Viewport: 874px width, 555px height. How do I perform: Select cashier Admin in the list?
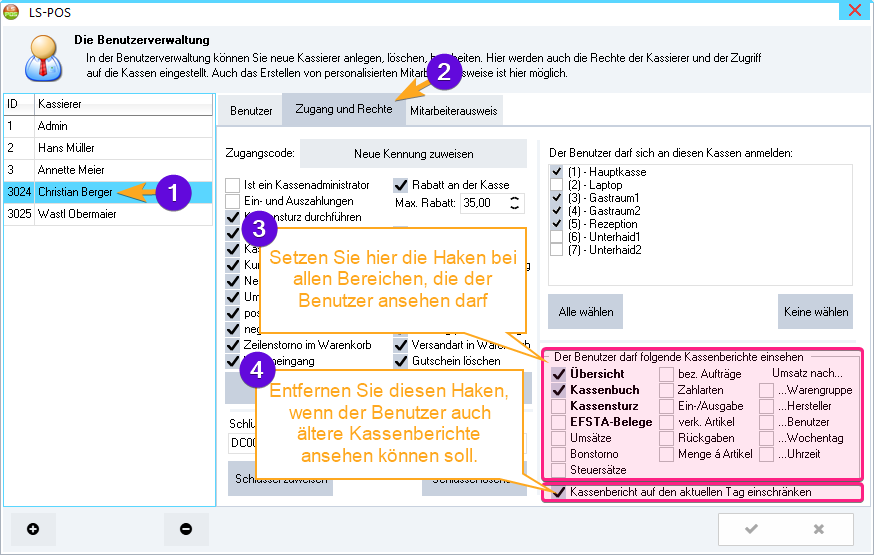[109, 126]
